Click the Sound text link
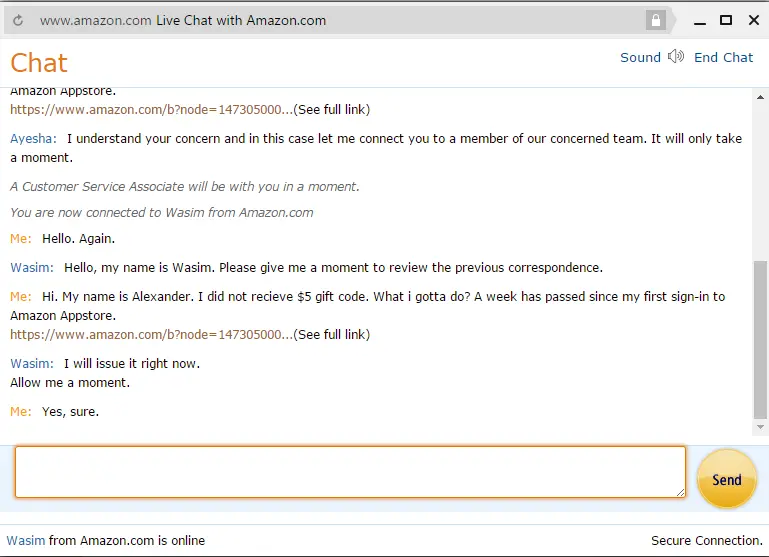 (640, 57)
